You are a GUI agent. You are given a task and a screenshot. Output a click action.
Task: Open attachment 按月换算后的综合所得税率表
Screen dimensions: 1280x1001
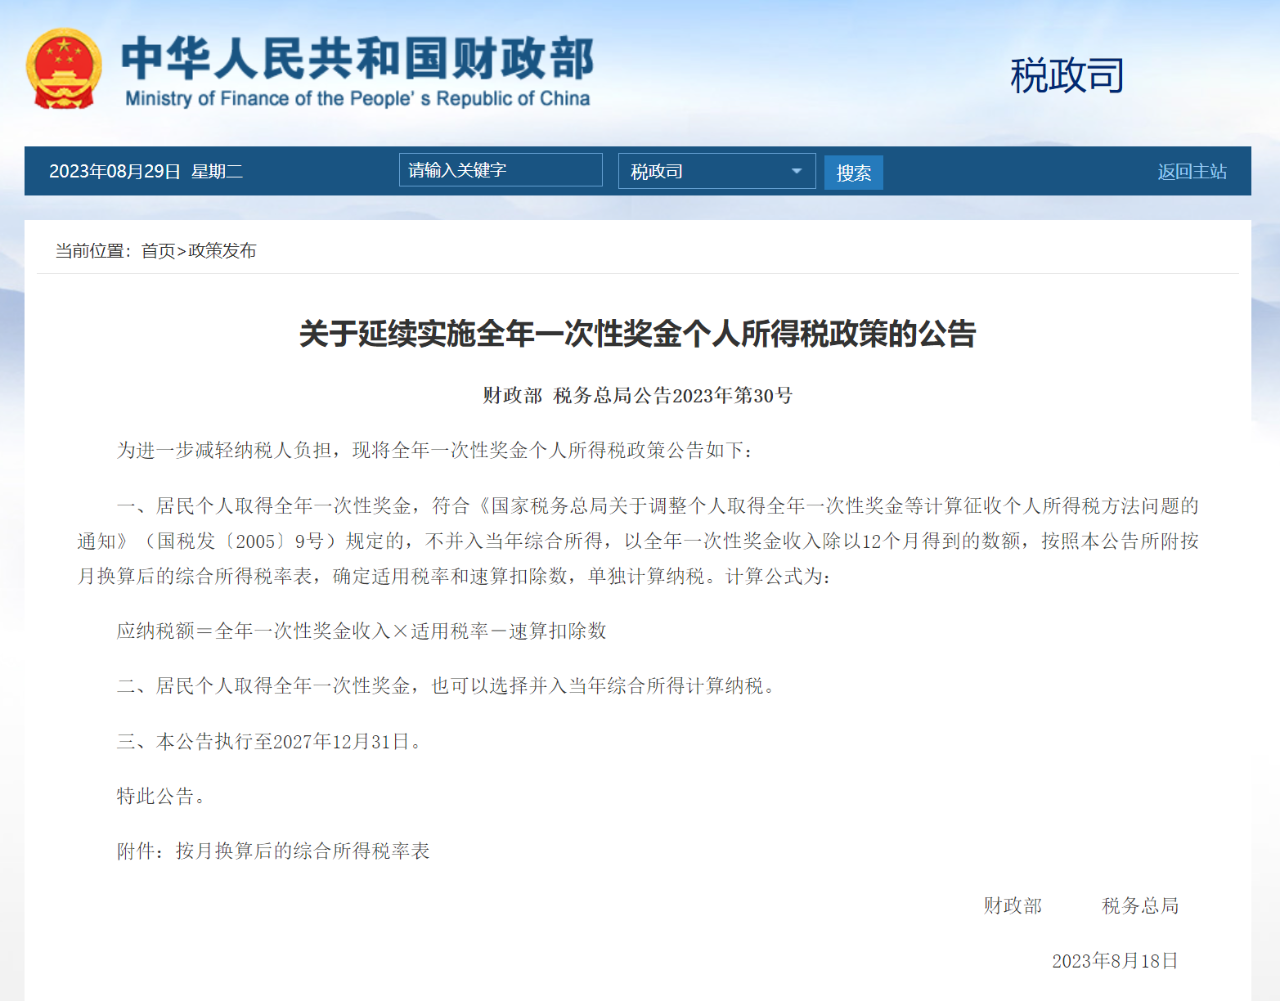click(x=302, y=851)
